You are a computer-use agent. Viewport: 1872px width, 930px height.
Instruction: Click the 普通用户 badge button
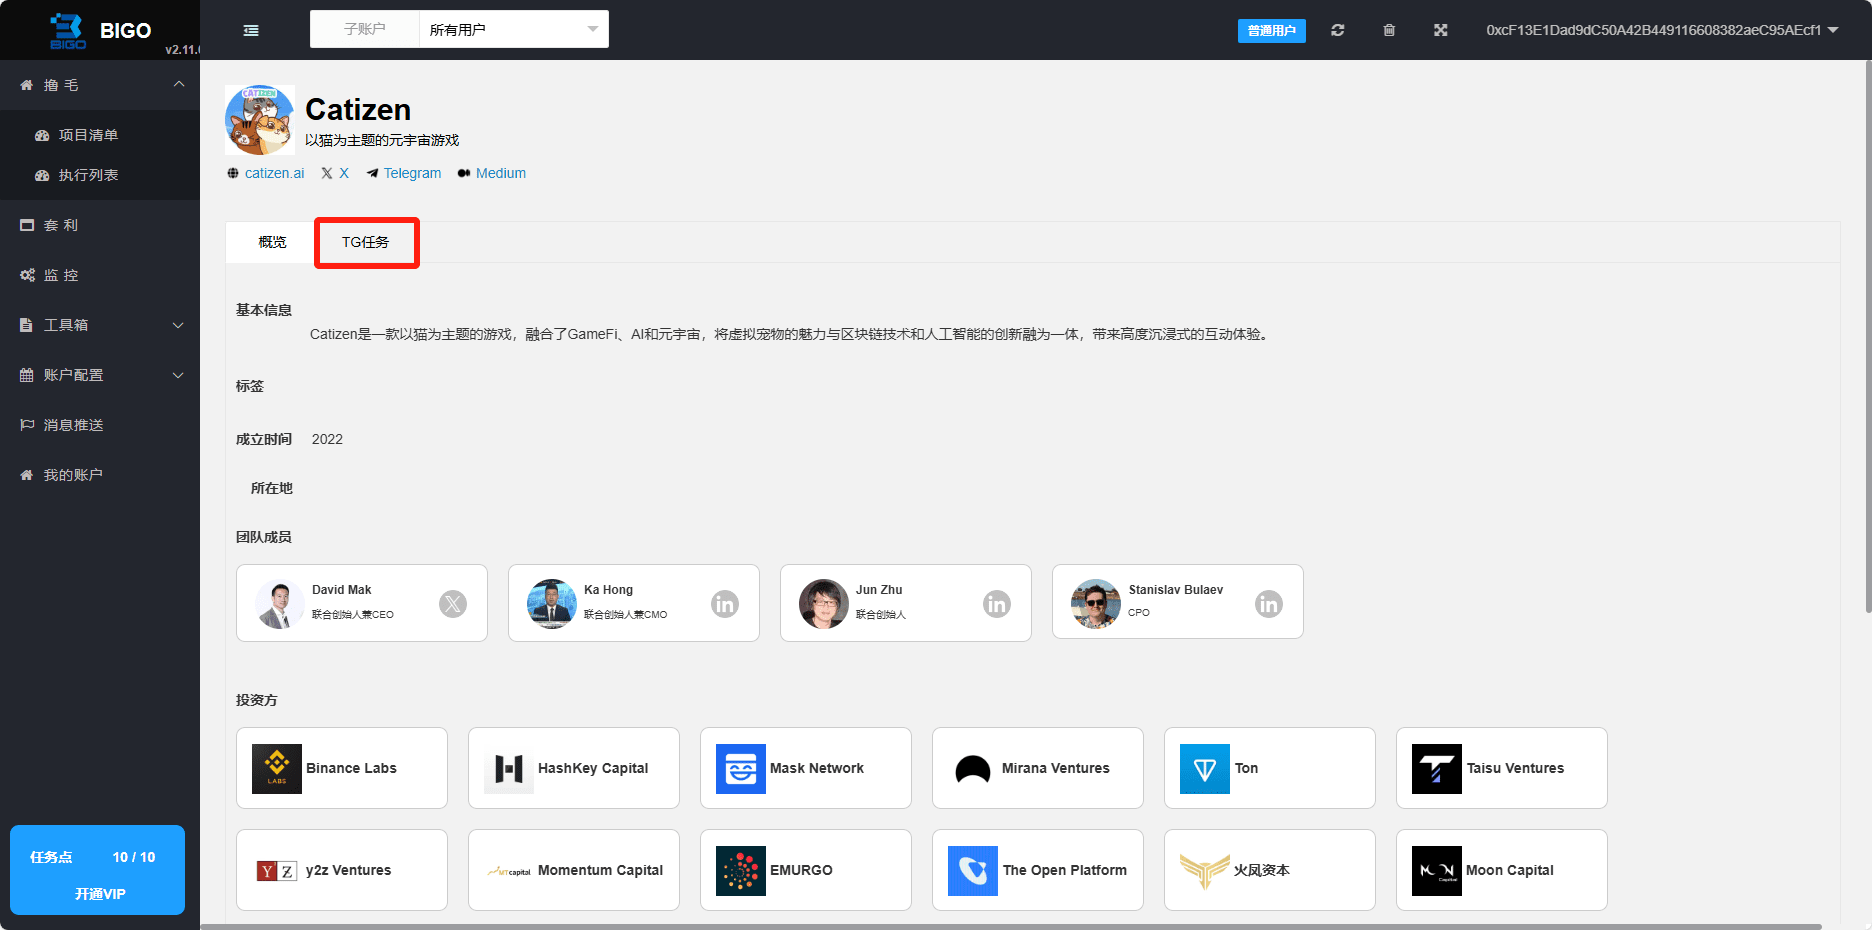pos(1271,31)
